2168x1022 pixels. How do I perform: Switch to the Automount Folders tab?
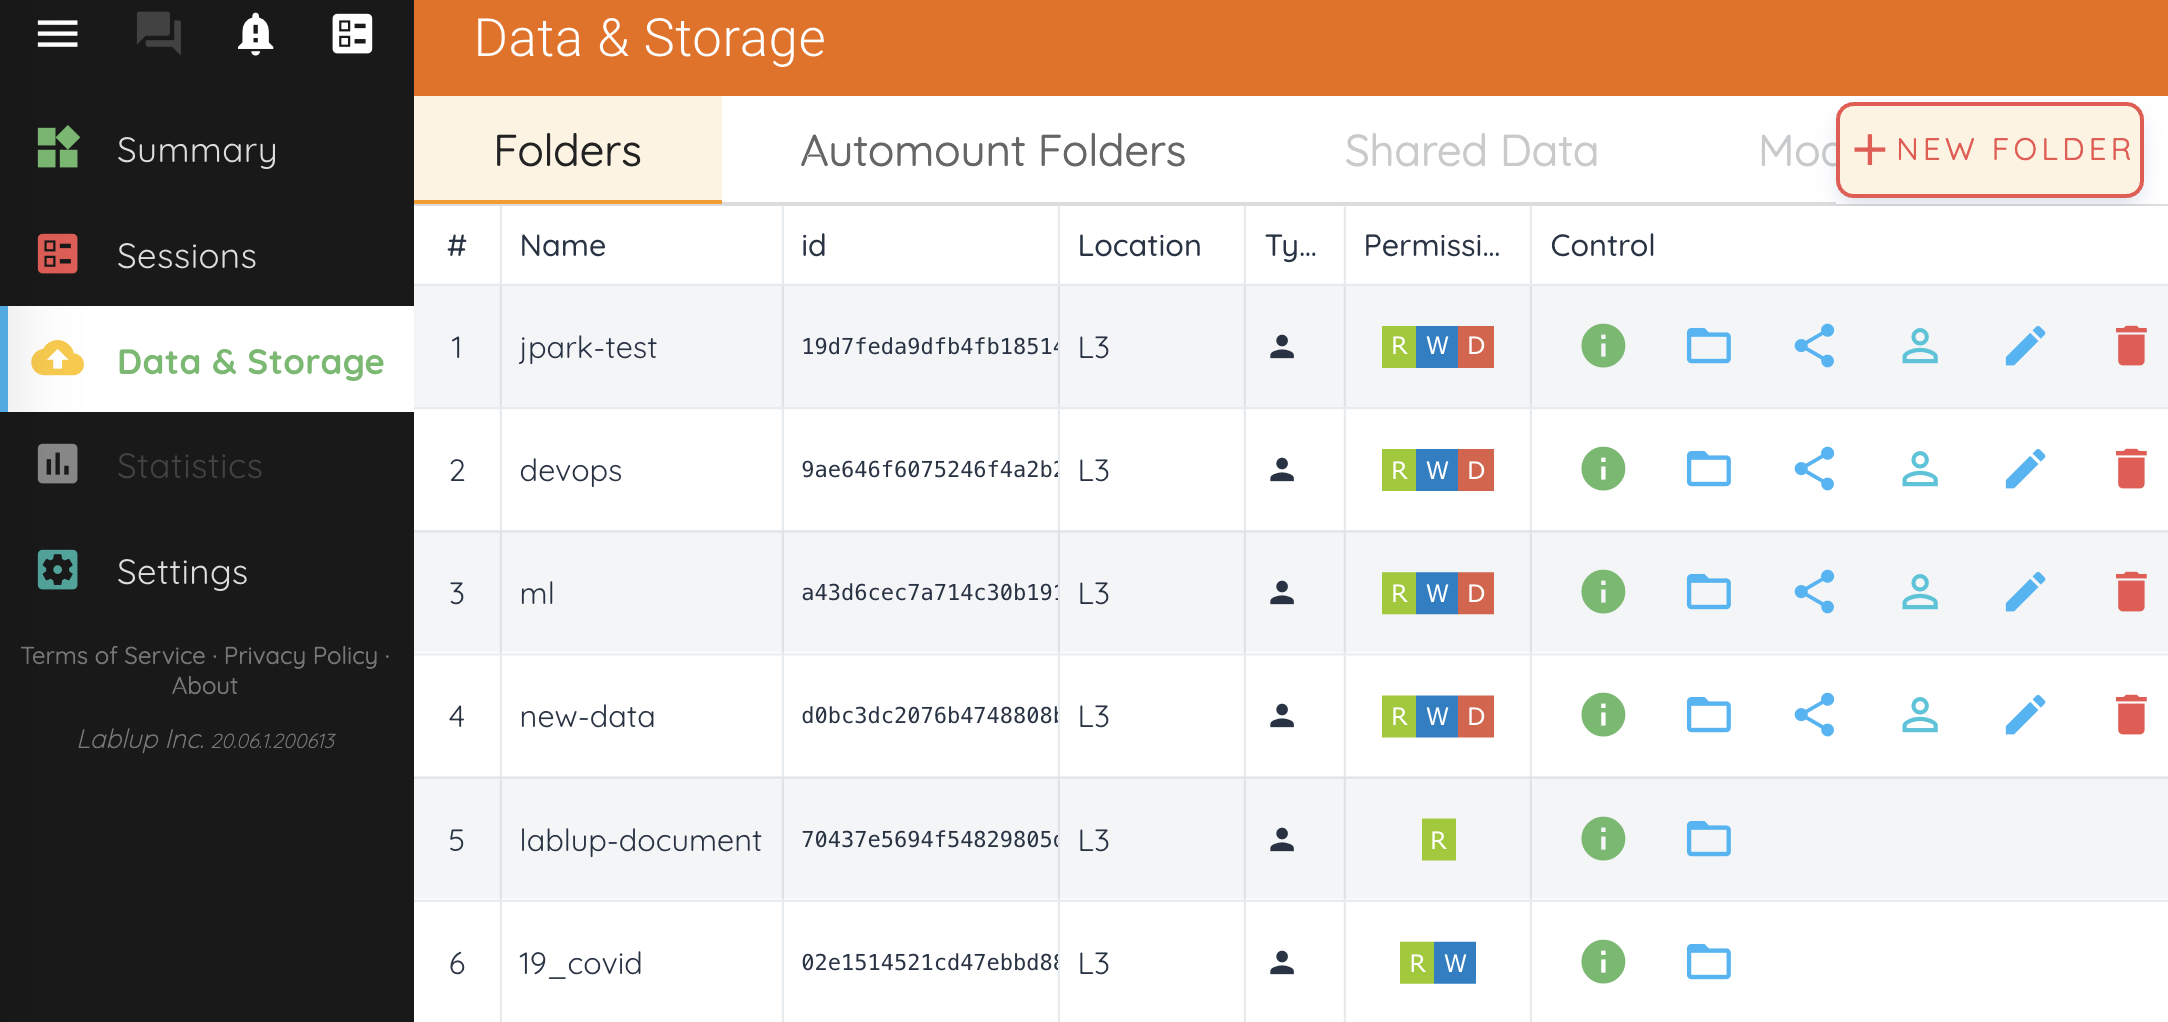[x=993, y=150]
